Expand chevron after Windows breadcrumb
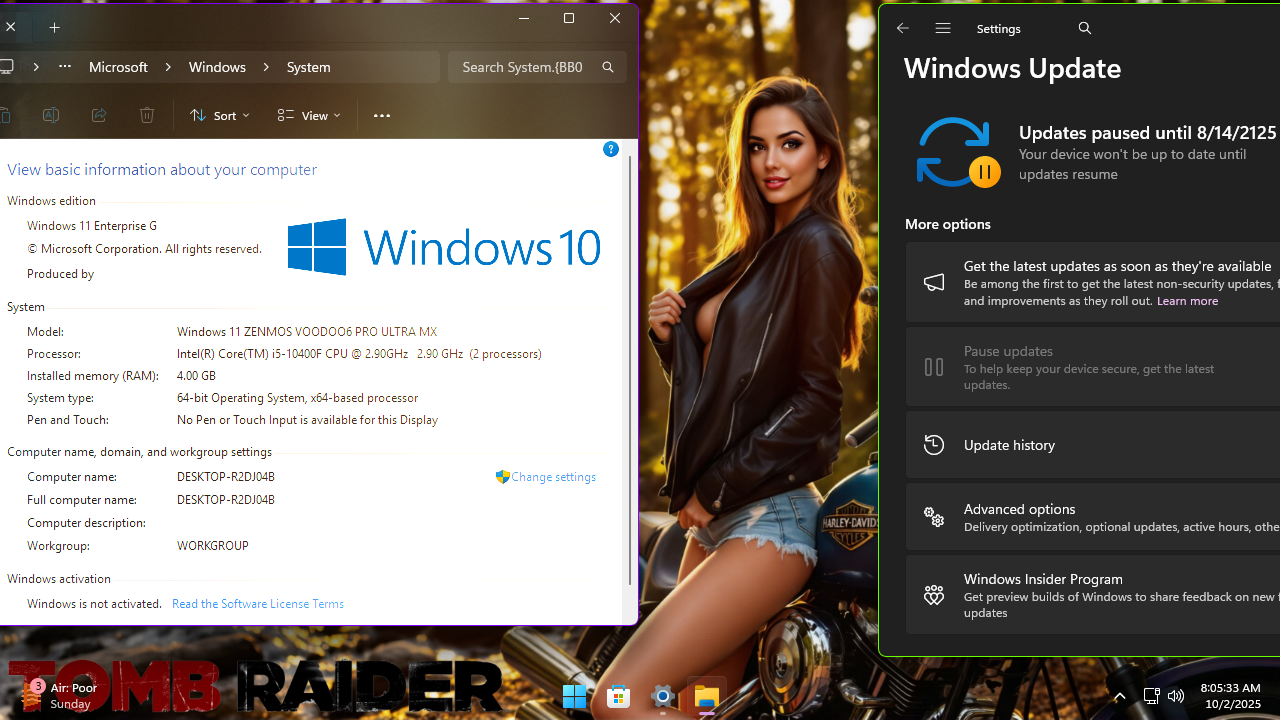Screen dimensions: 1280x720 (266, 67)
